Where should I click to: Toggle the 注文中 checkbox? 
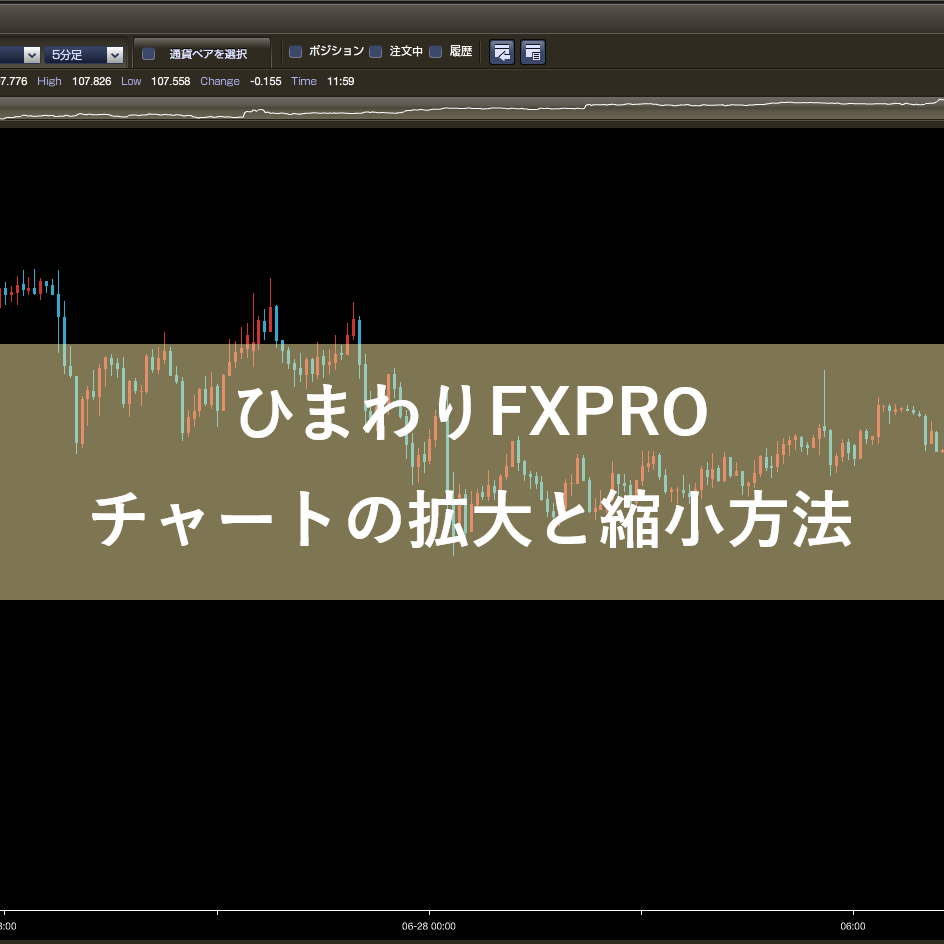coord(376,52)
